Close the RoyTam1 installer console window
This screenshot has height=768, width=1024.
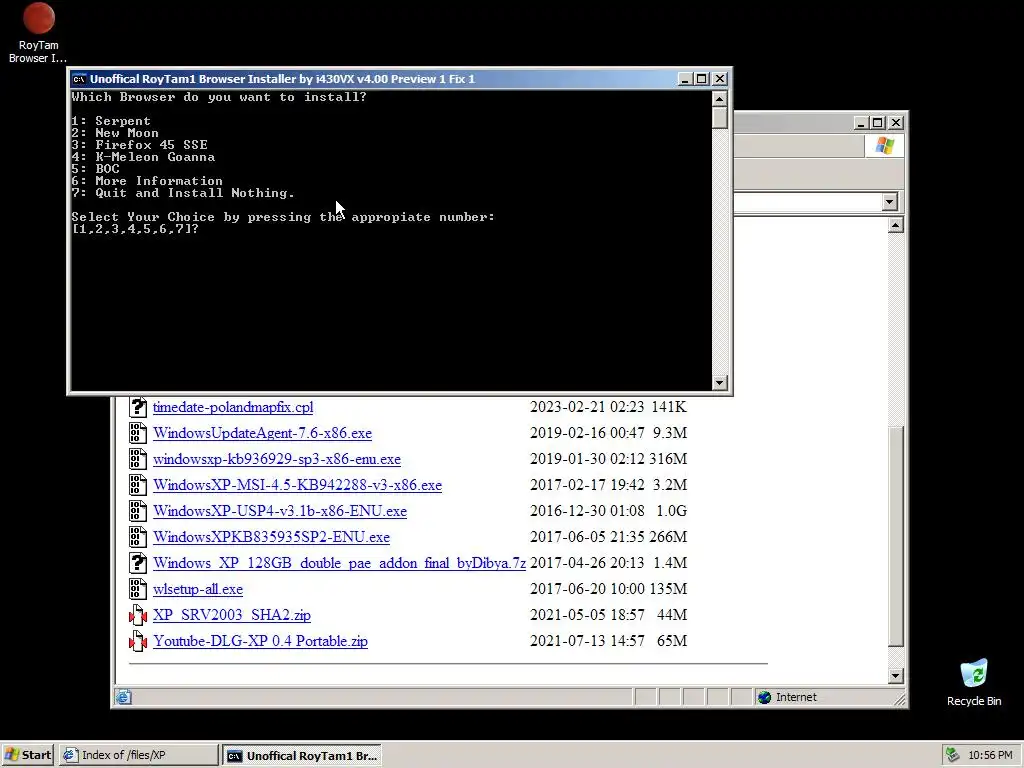coord(720,79)
